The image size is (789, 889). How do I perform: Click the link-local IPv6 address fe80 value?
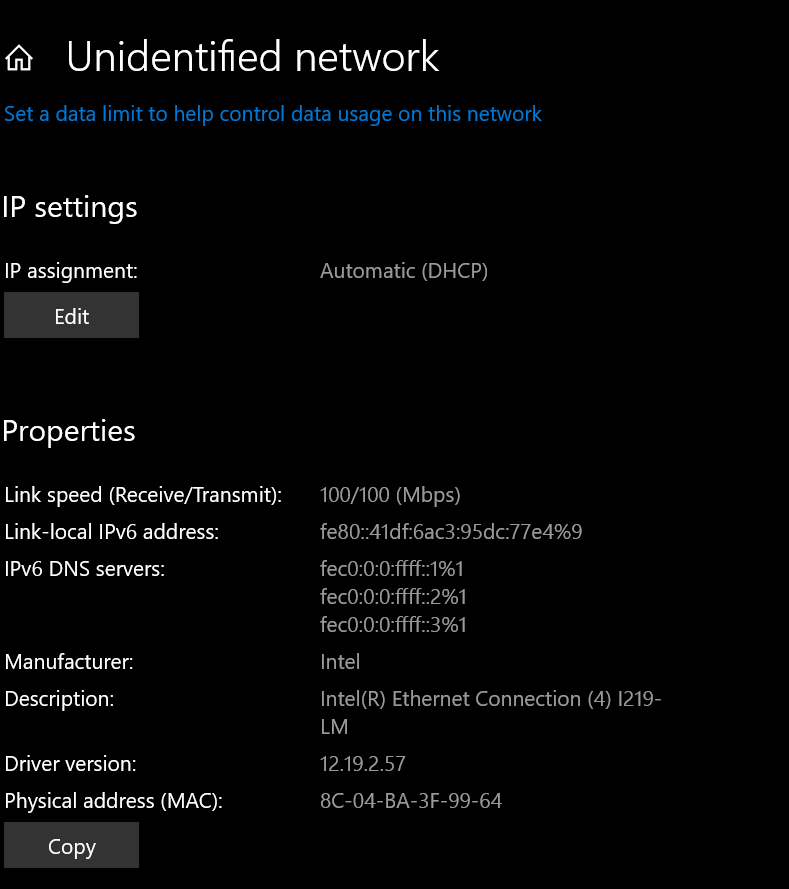point(451,532)
